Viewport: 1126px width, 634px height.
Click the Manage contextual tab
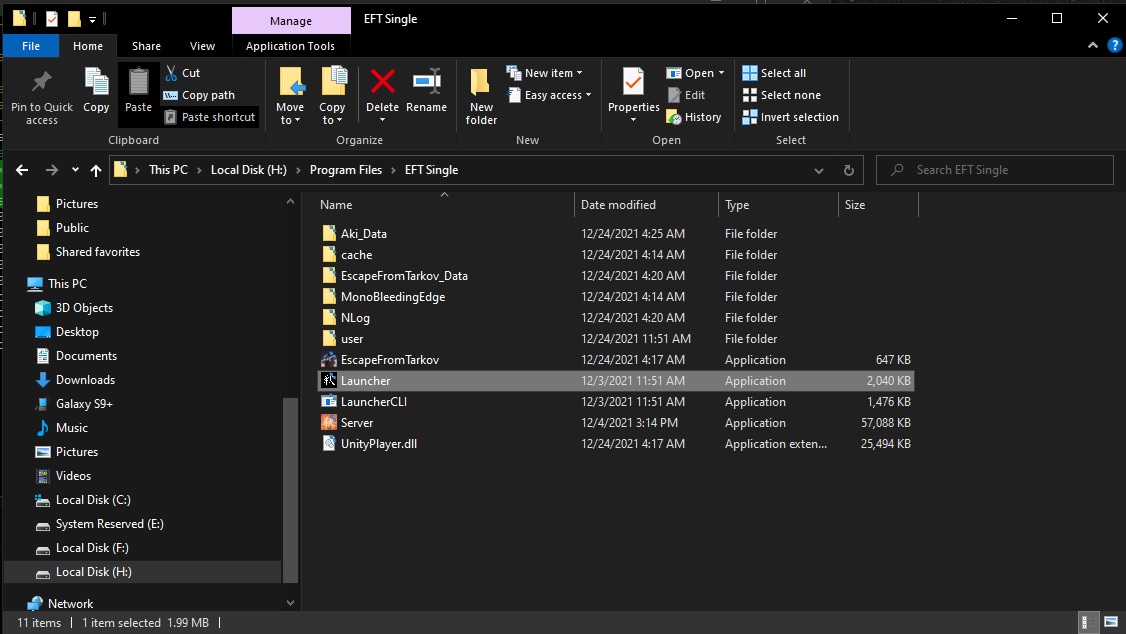coord(291,21)
